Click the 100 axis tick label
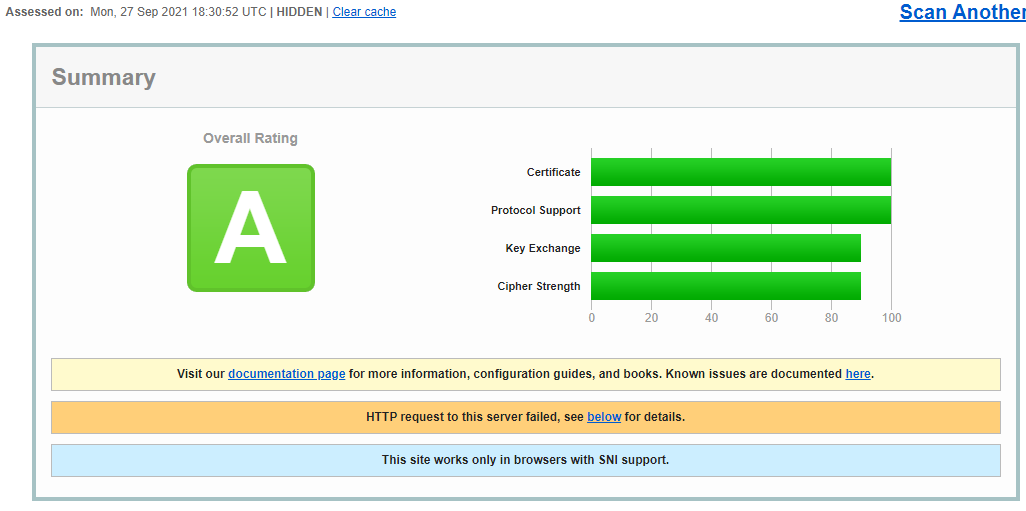1026x511 pixels. [x=891, y=318]
